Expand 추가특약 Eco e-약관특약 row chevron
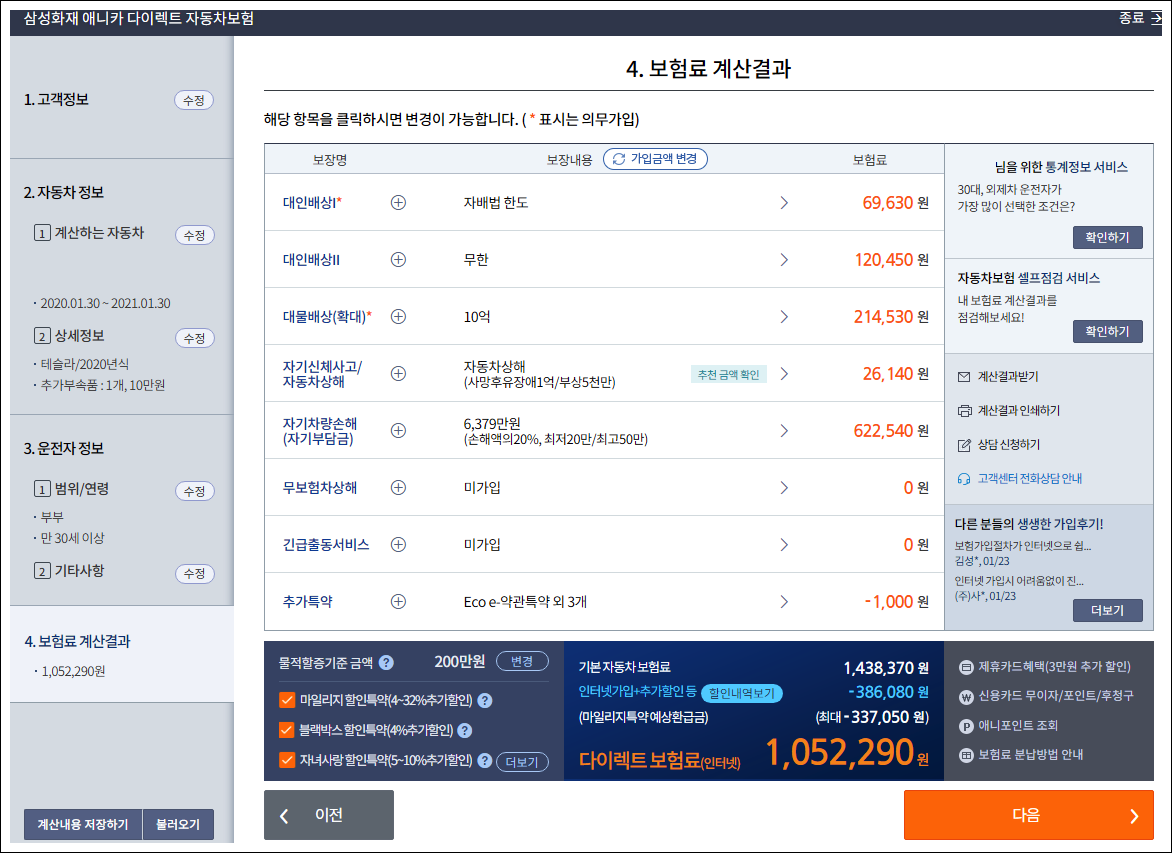1172x853 pixels. click(x=784, y=601)
